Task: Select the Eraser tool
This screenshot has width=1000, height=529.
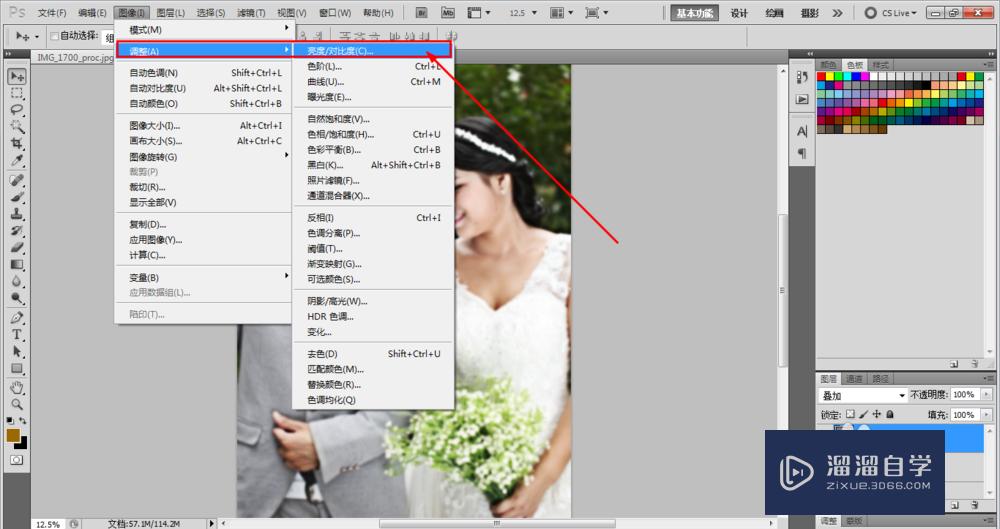Action: tap(17, 247)
